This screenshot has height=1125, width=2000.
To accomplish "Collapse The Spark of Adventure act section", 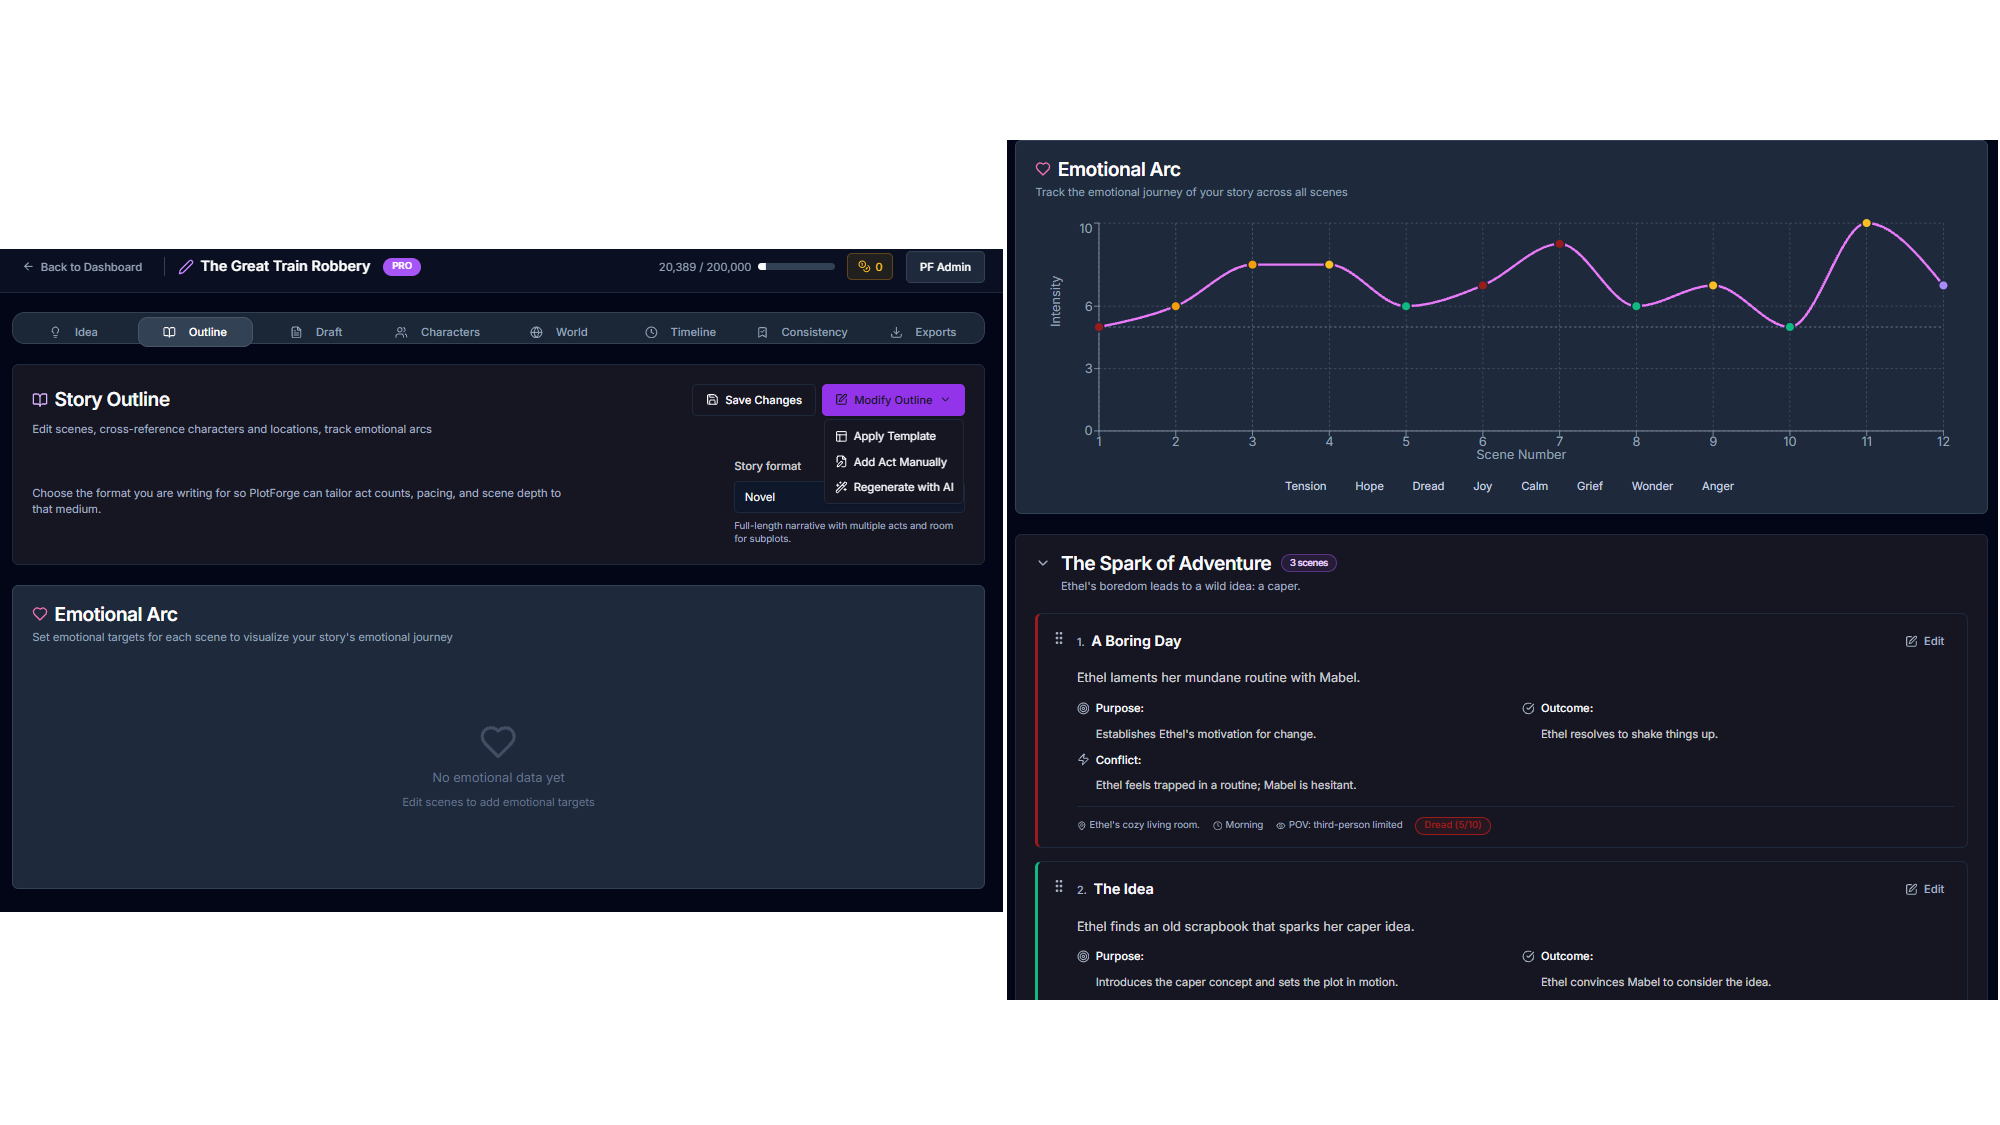I will click(x=1042, y=562).
